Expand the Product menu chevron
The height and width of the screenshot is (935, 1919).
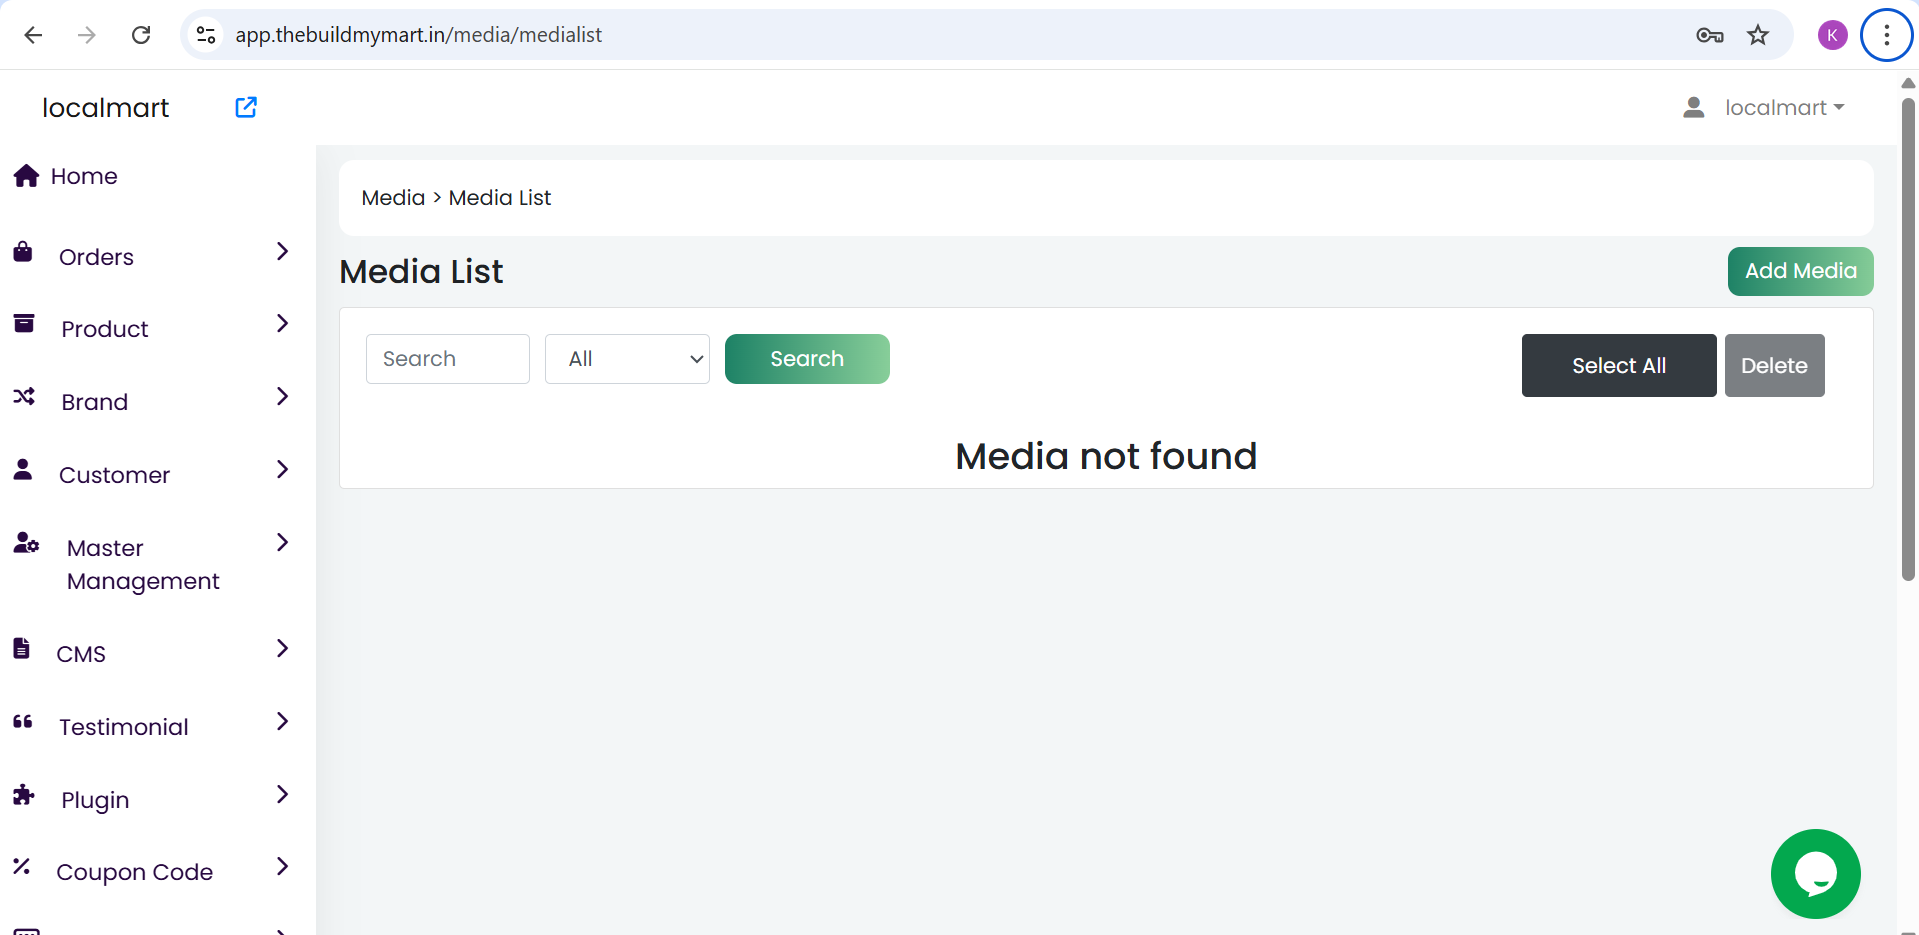282,324
